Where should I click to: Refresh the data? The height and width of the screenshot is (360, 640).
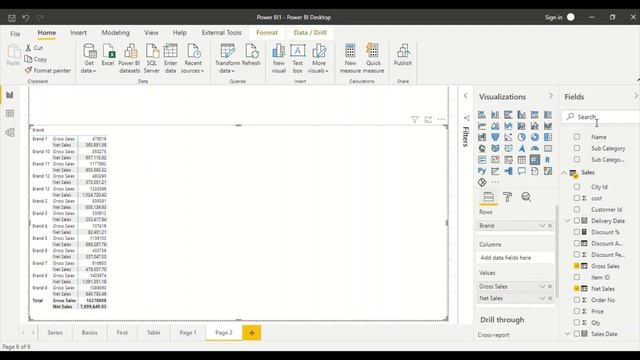[x=251, y=55]
